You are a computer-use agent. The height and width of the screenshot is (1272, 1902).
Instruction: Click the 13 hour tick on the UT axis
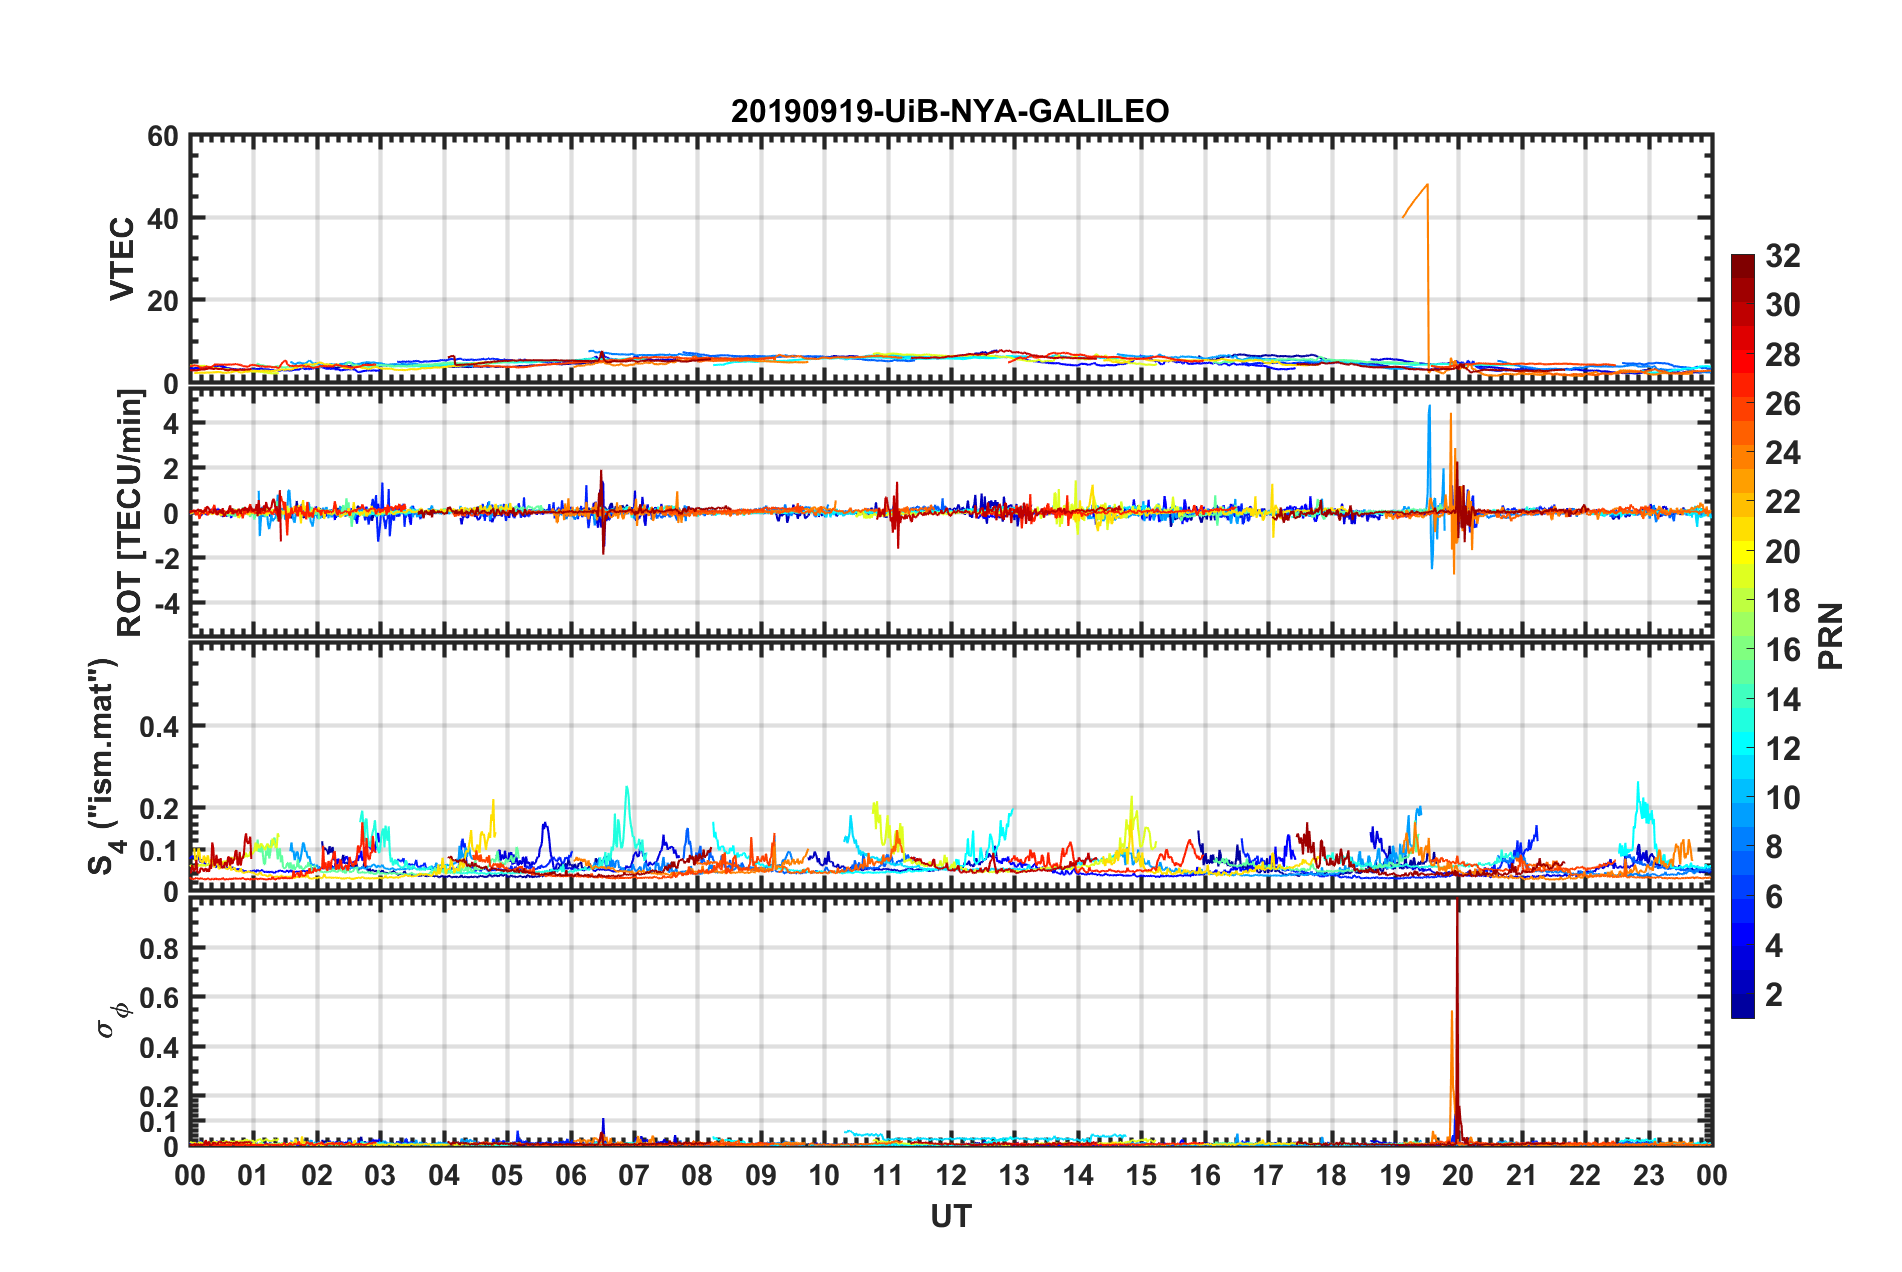pos(1014,1175)
